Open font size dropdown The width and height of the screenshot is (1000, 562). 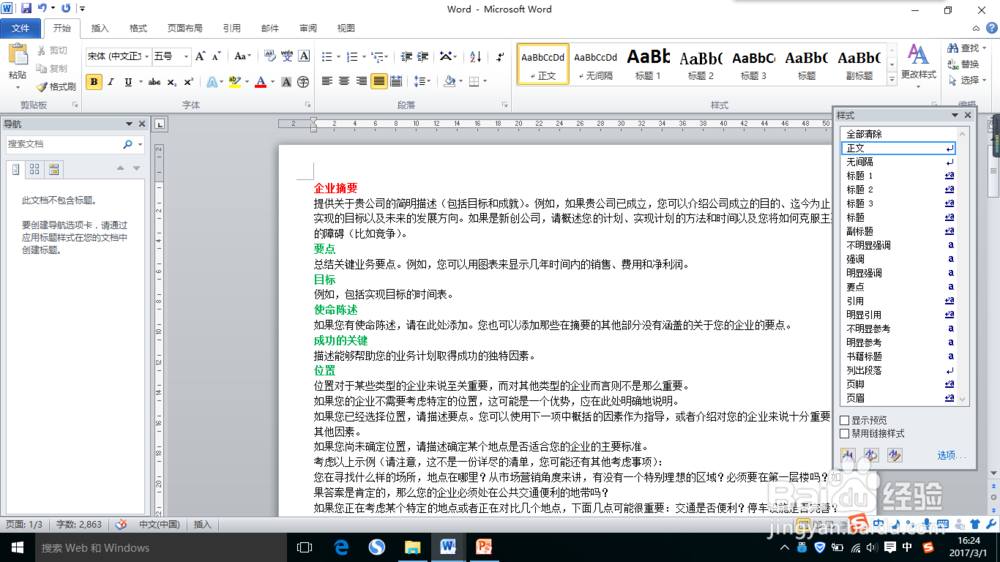[x=186, y=57]
